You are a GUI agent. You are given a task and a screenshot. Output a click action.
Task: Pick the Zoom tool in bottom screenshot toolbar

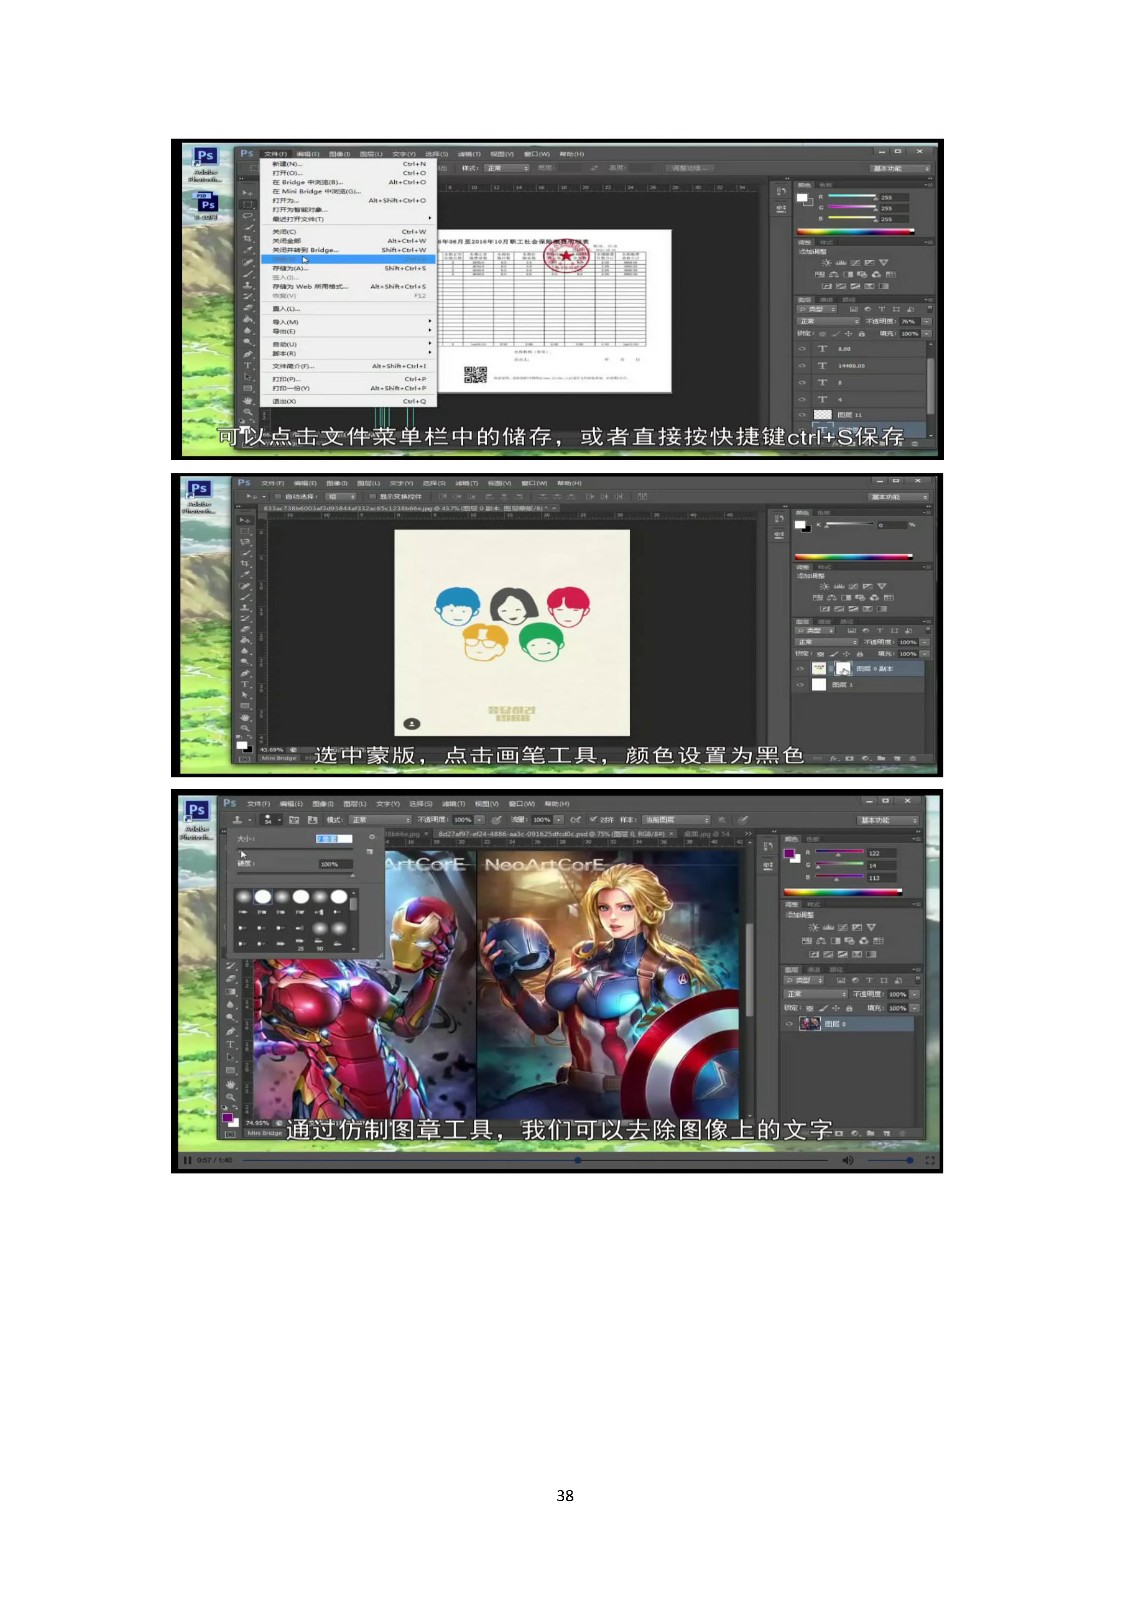(x=230, y=1097)
